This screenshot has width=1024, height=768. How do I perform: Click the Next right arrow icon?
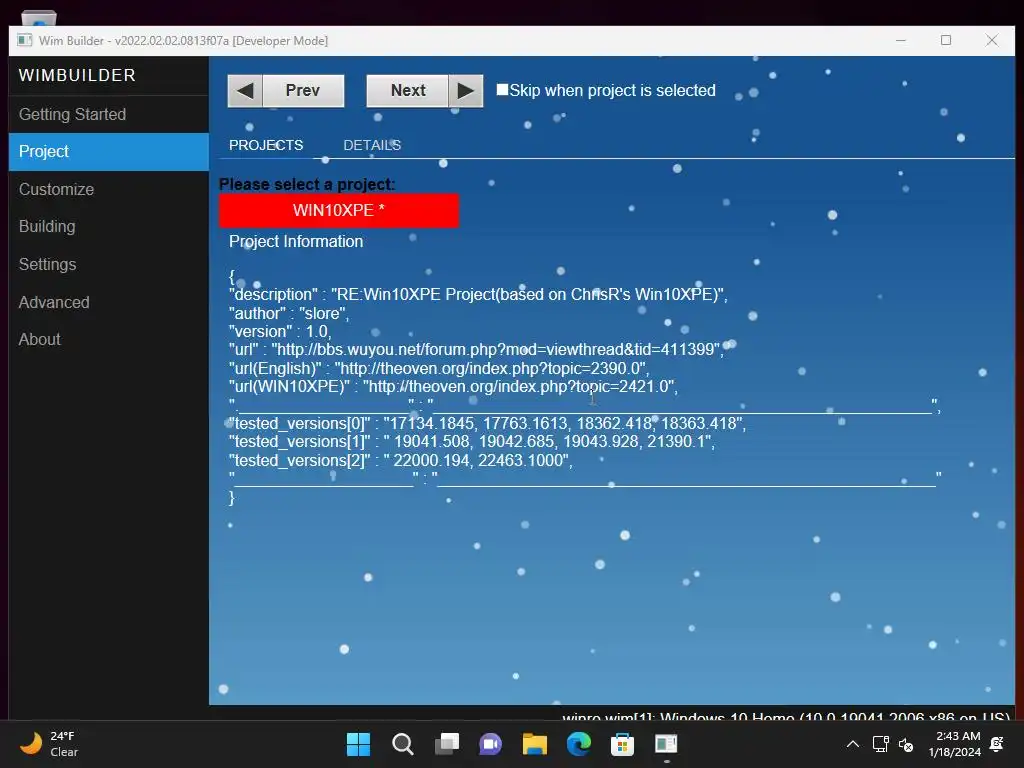pos(466,91)
